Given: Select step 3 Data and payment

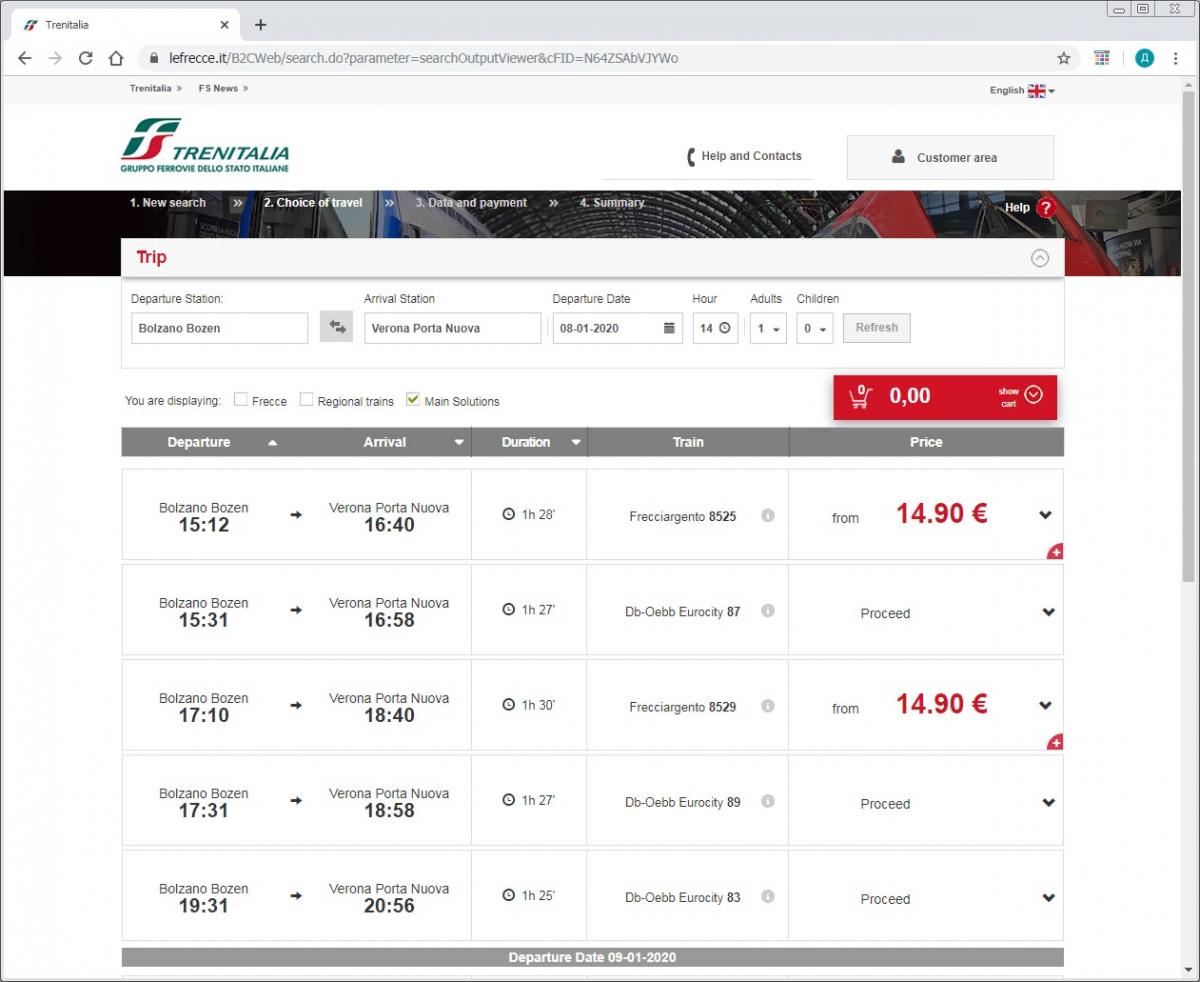Looking at the screenshot, I should pos(471,203).
